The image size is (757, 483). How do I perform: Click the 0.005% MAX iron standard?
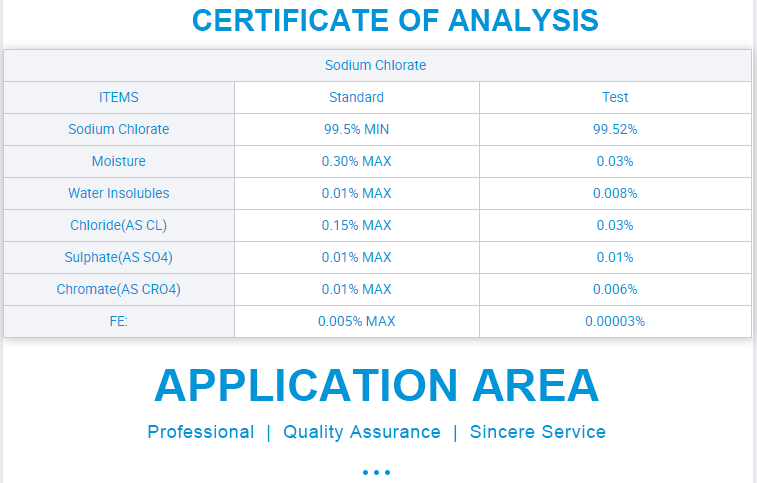point(356,321)
